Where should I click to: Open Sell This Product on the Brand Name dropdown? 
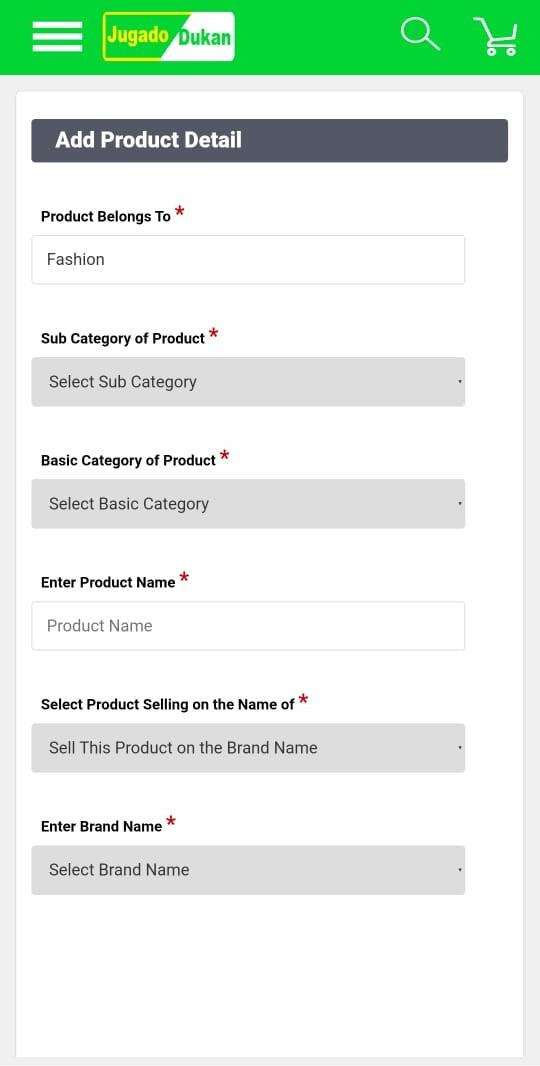click(248, 748)
